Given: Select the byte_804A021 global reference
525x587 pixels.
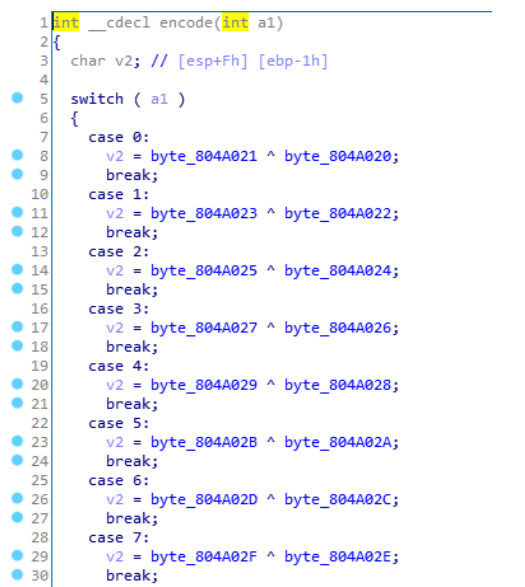Looking at the screenshot, I should coord(204,156).
